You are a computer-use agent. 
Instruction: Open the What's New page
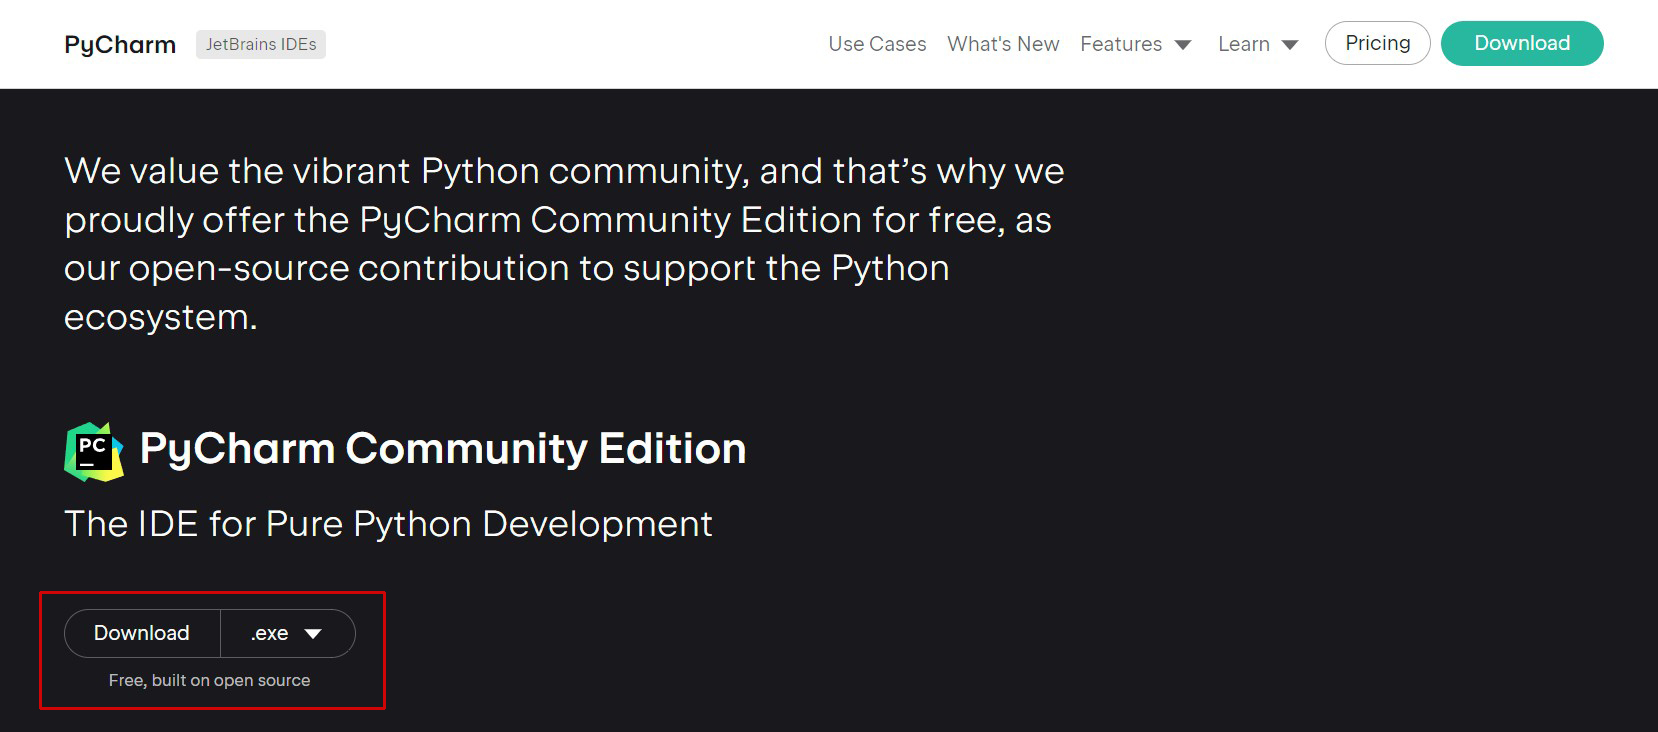(1003, 45)
